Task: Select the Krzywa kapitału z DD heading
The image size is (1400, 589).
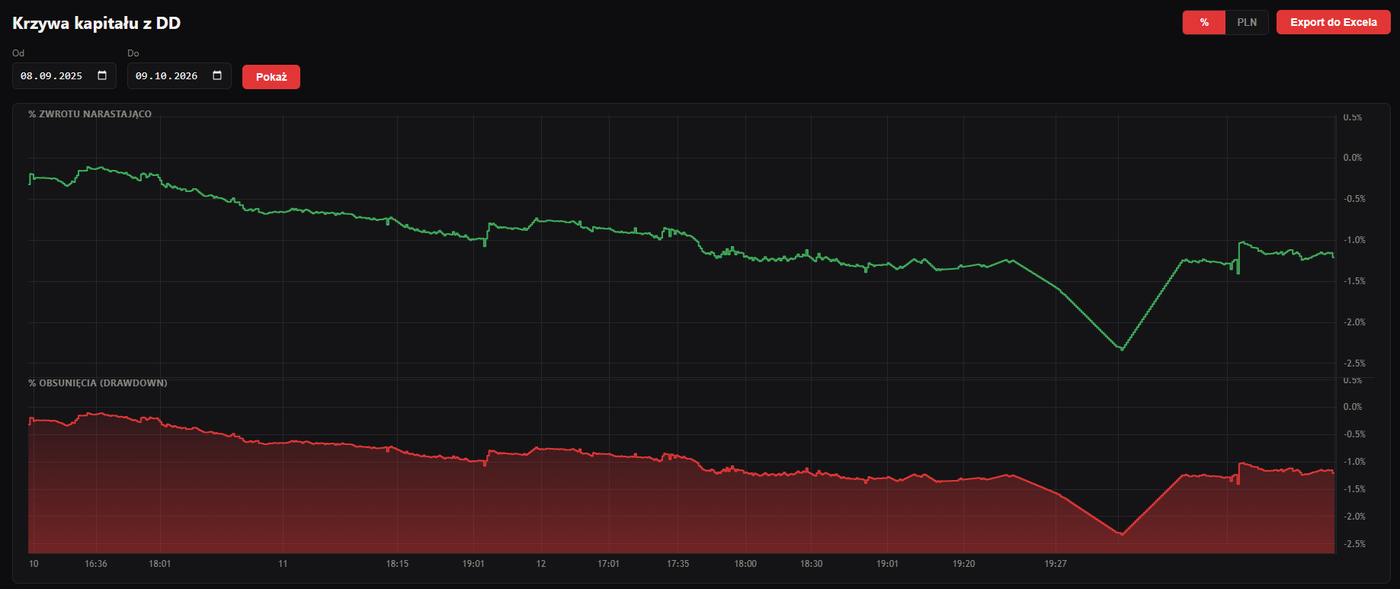Action: 96,22
